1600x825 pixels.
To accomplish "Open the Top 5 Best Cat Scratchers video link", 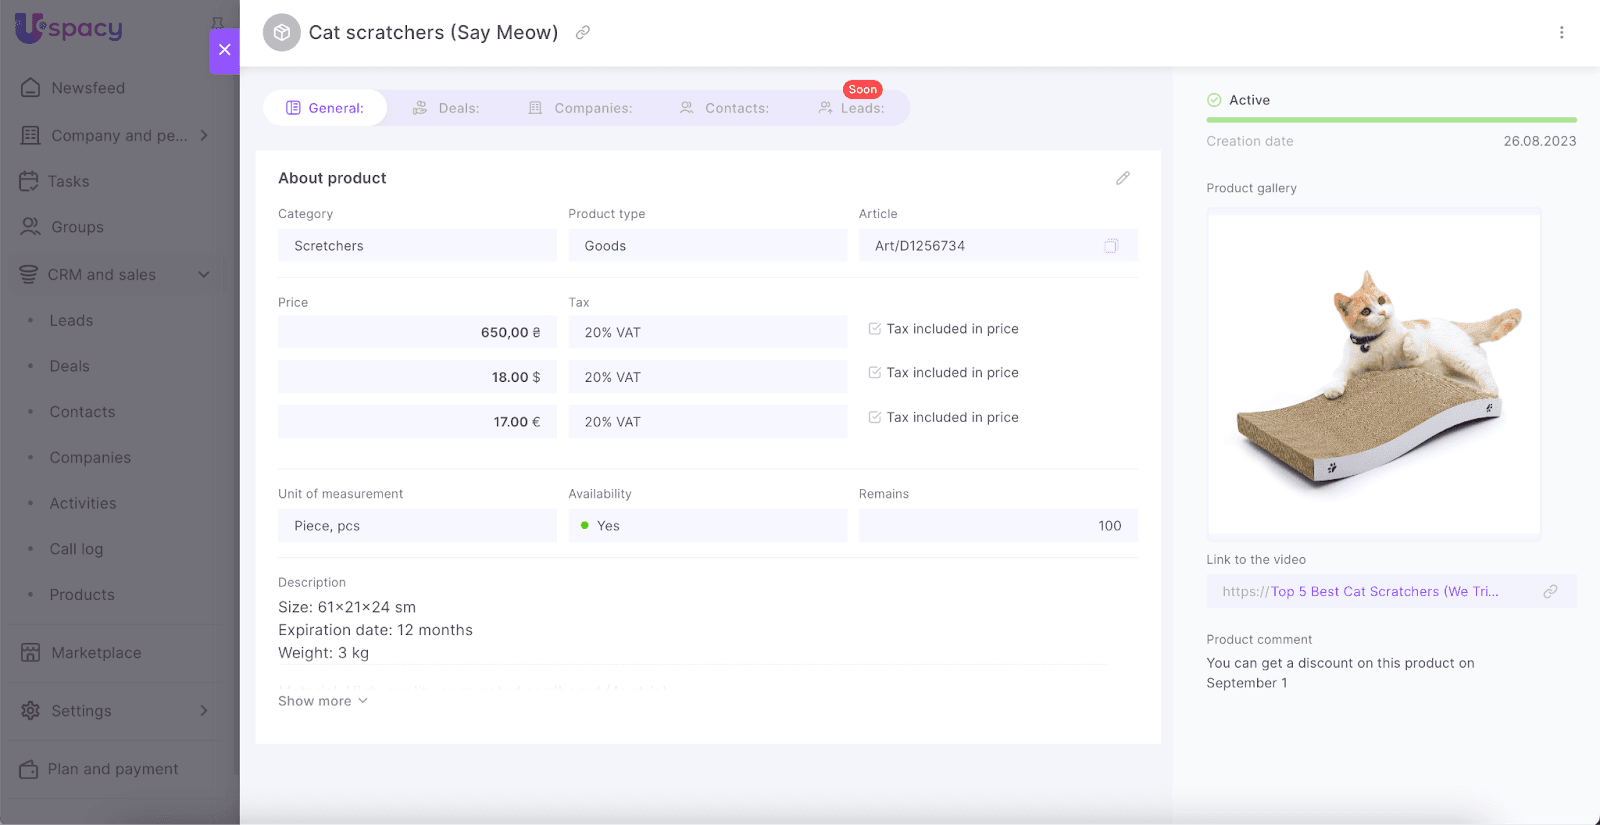I will 1384,592.
